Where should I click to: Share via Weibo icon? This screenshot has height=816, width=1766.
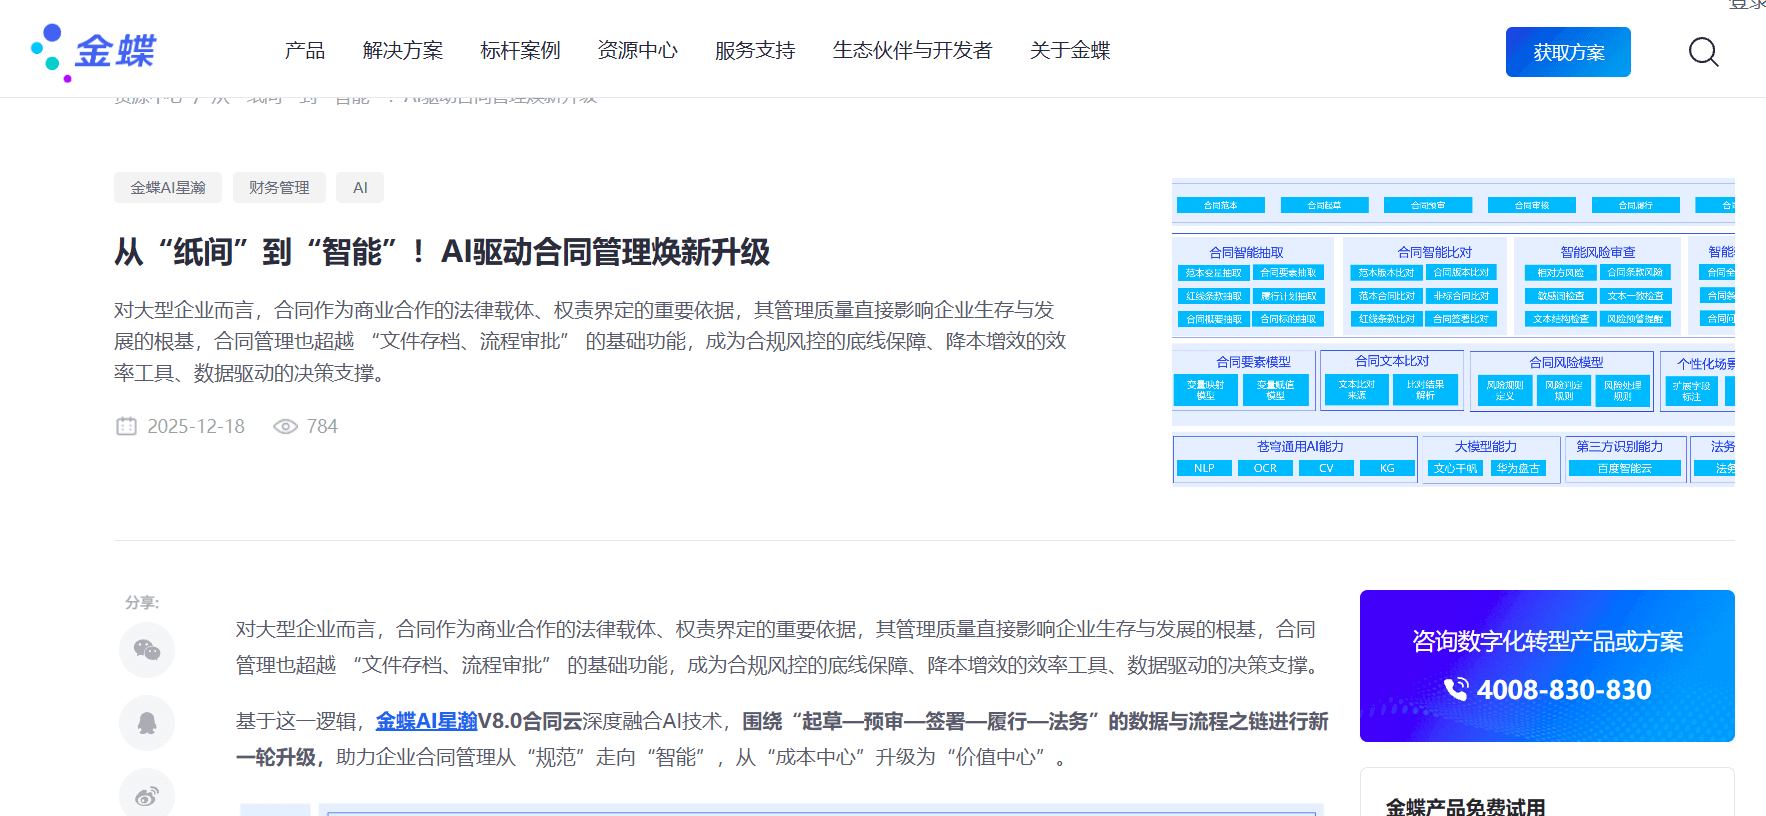pyautogui.click(x=147, y=795)
